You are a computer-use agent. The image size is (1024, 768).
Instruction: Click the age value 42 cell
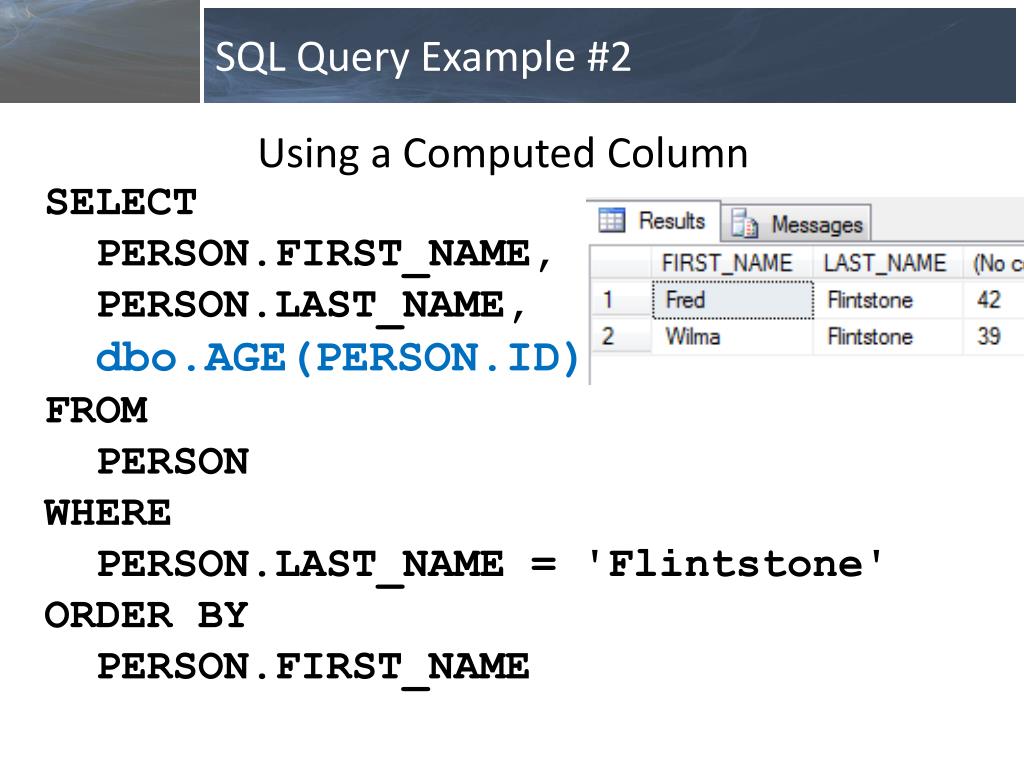pyautogui.click(x=993, y=299)
